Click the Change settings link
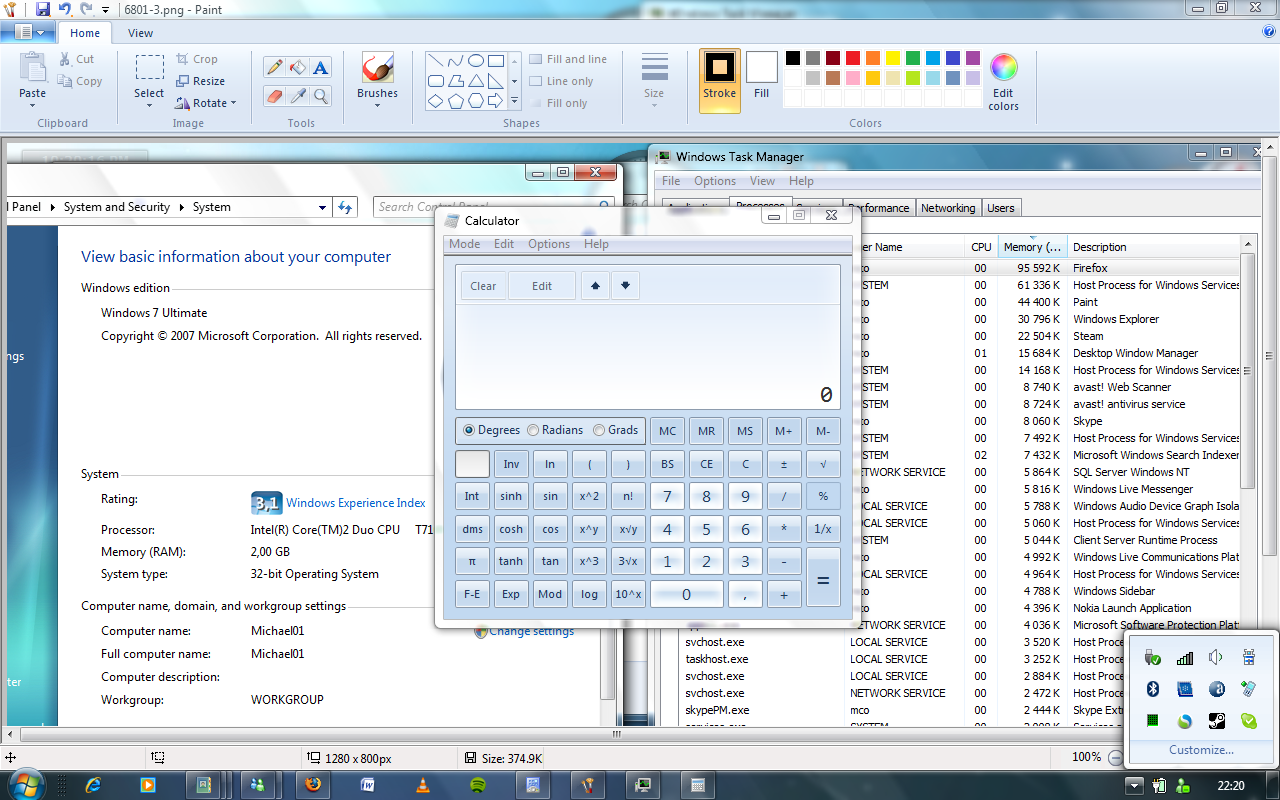This screenshot has width=1280, height=800. coord(531,632)
